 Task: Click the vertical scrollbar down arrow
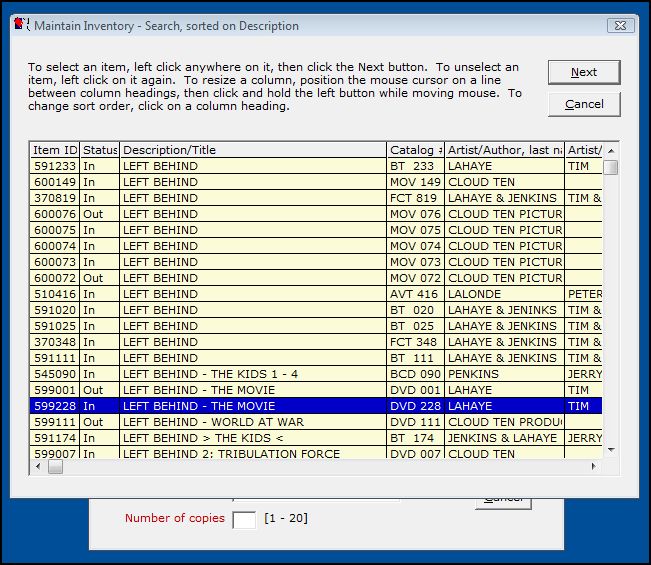611,450
